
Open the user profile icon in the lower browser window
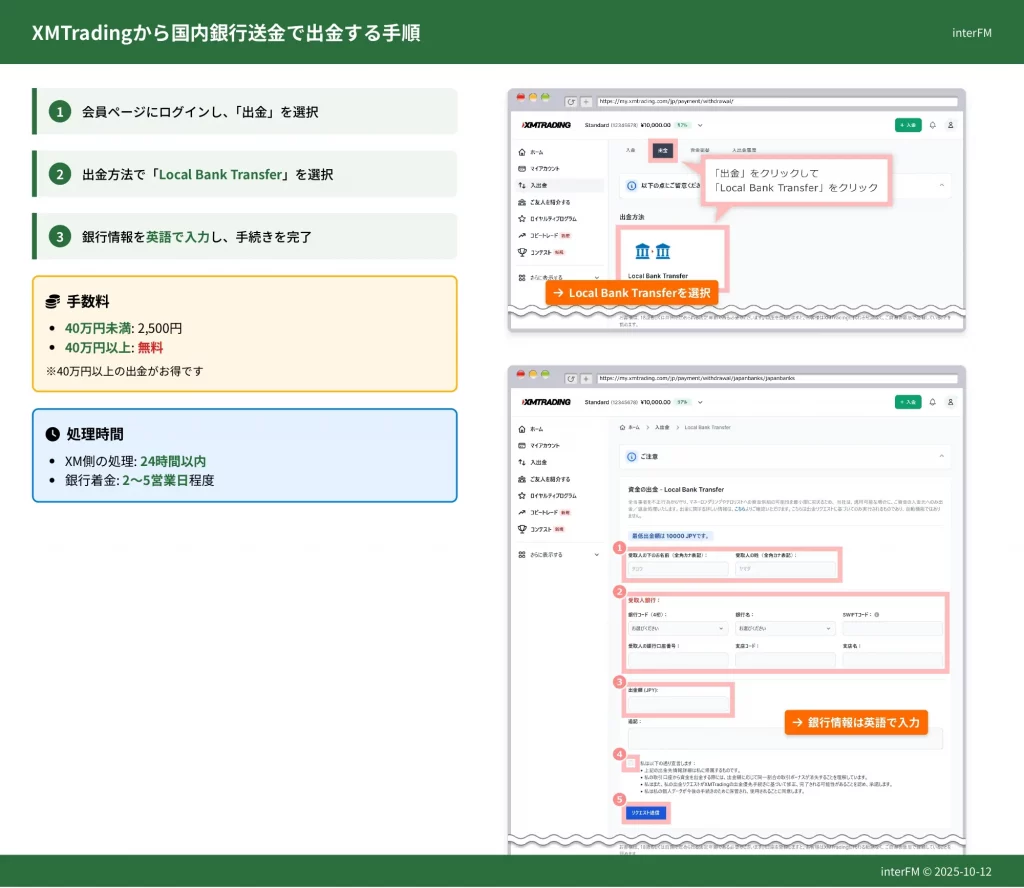point(950,402)
